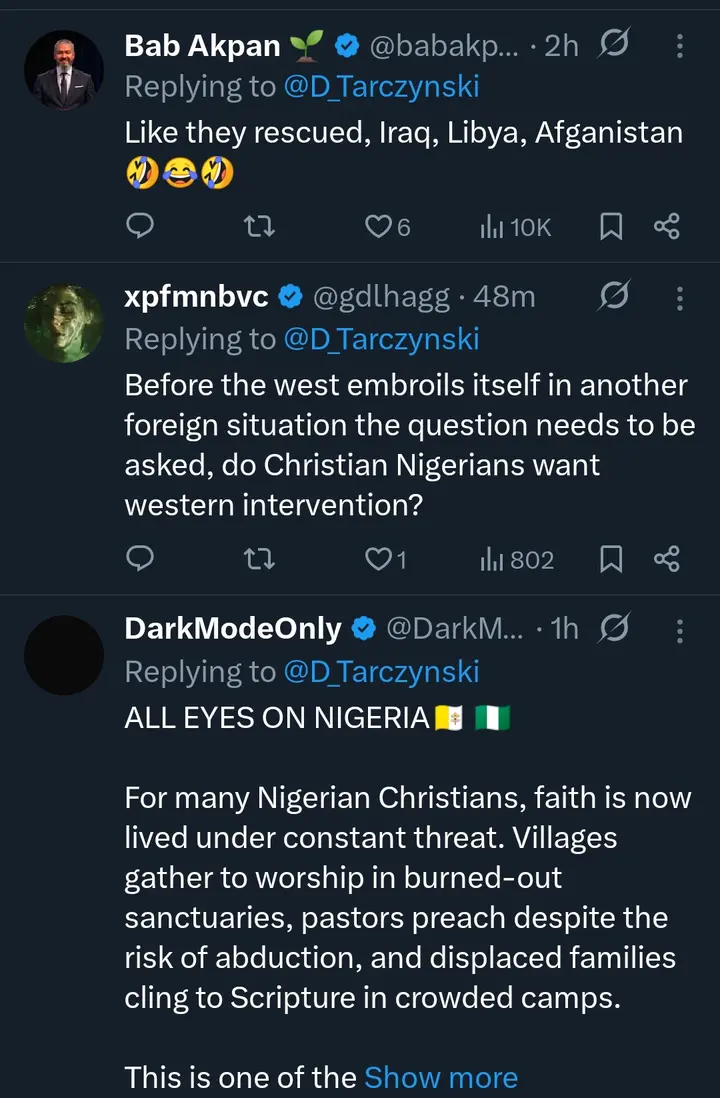Image resolution: width=720 pixels, height=1098 pixels.
Task: Share Bab Akpan's tweet
Action: (667, 227)
